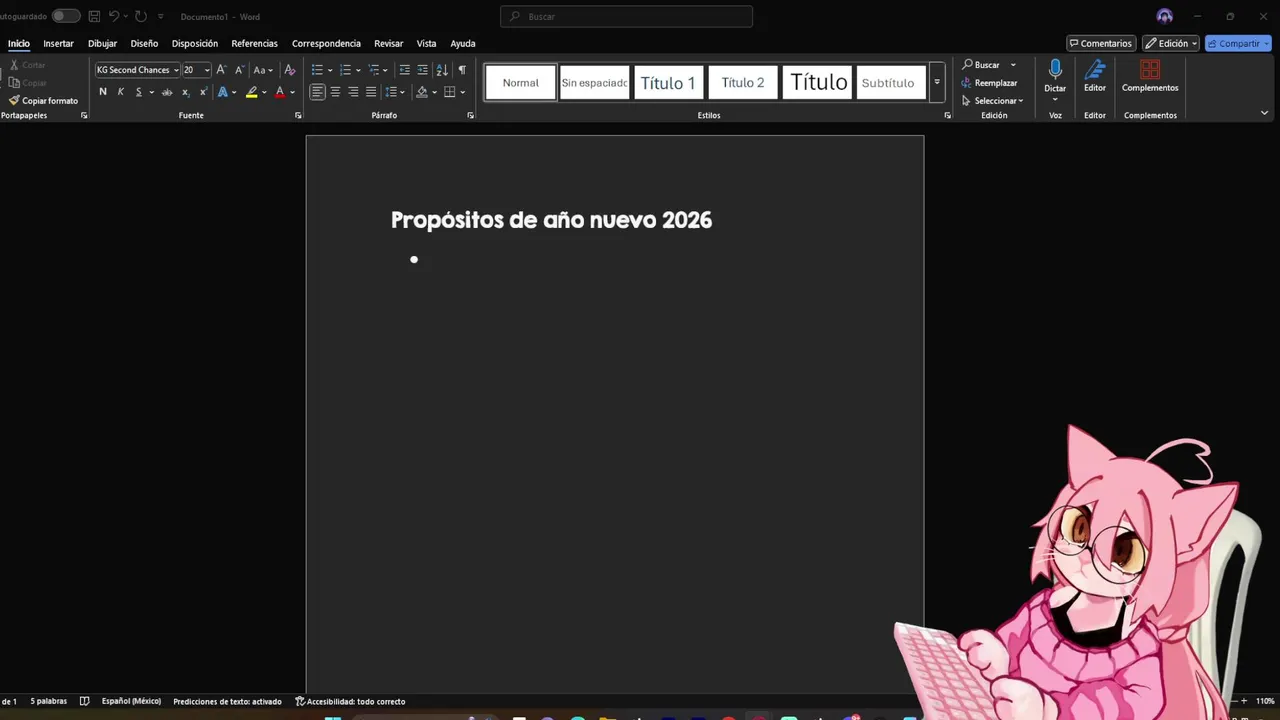Click the Copiar formato button
This screenshot has height=720, width=1280.
click(43, 101)
